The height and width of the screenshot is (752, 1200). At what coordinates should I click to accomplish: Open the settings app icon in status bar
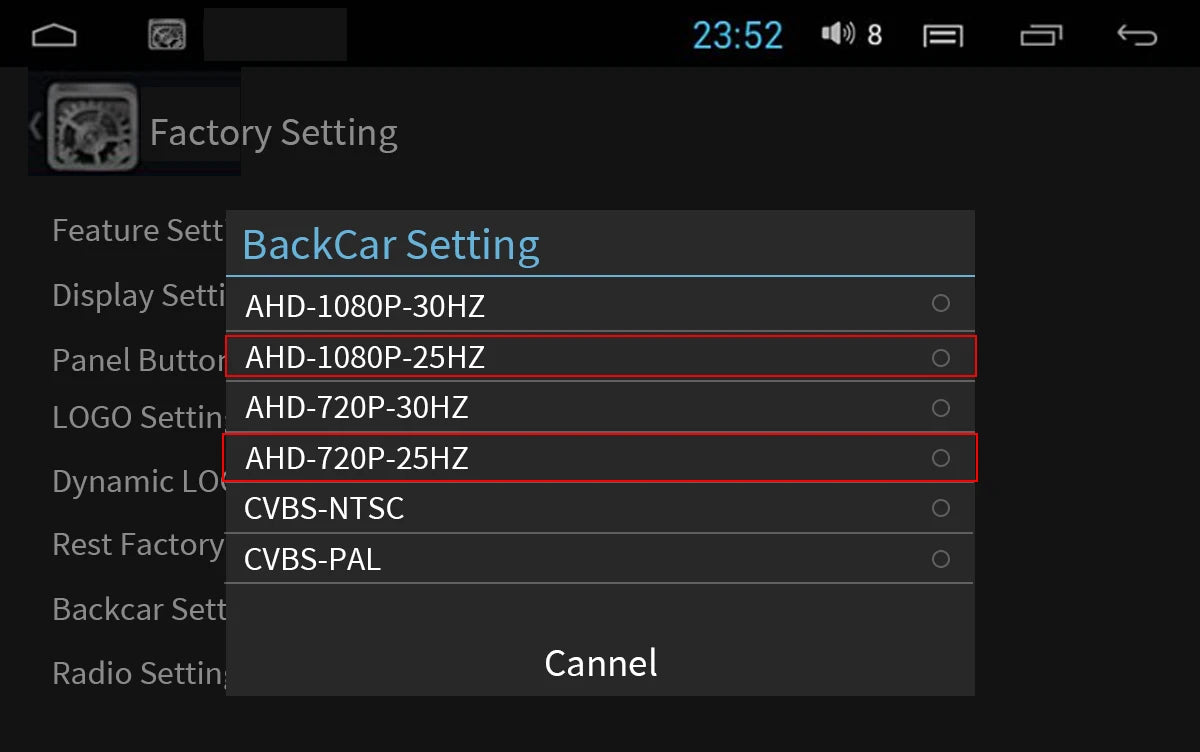[x=167, y=35]
